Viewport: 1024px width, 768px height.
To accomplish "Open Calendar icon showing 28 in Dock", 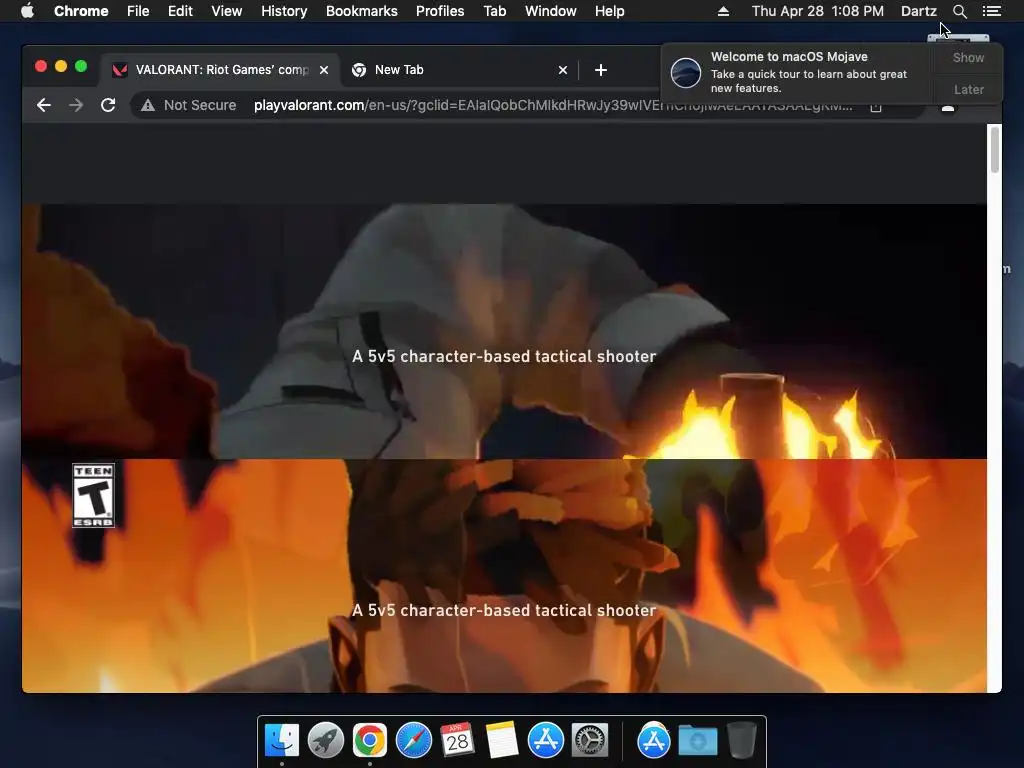I will (x=457, y=740).
